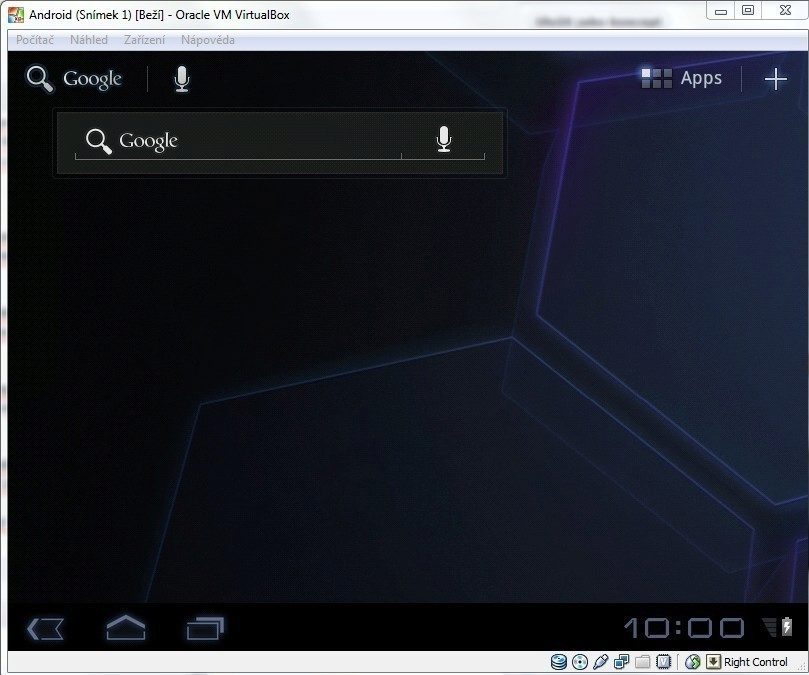This screenshot has height=675, width=809.
Task: Tap the Google search widget input field
Action: coord(279,142)
